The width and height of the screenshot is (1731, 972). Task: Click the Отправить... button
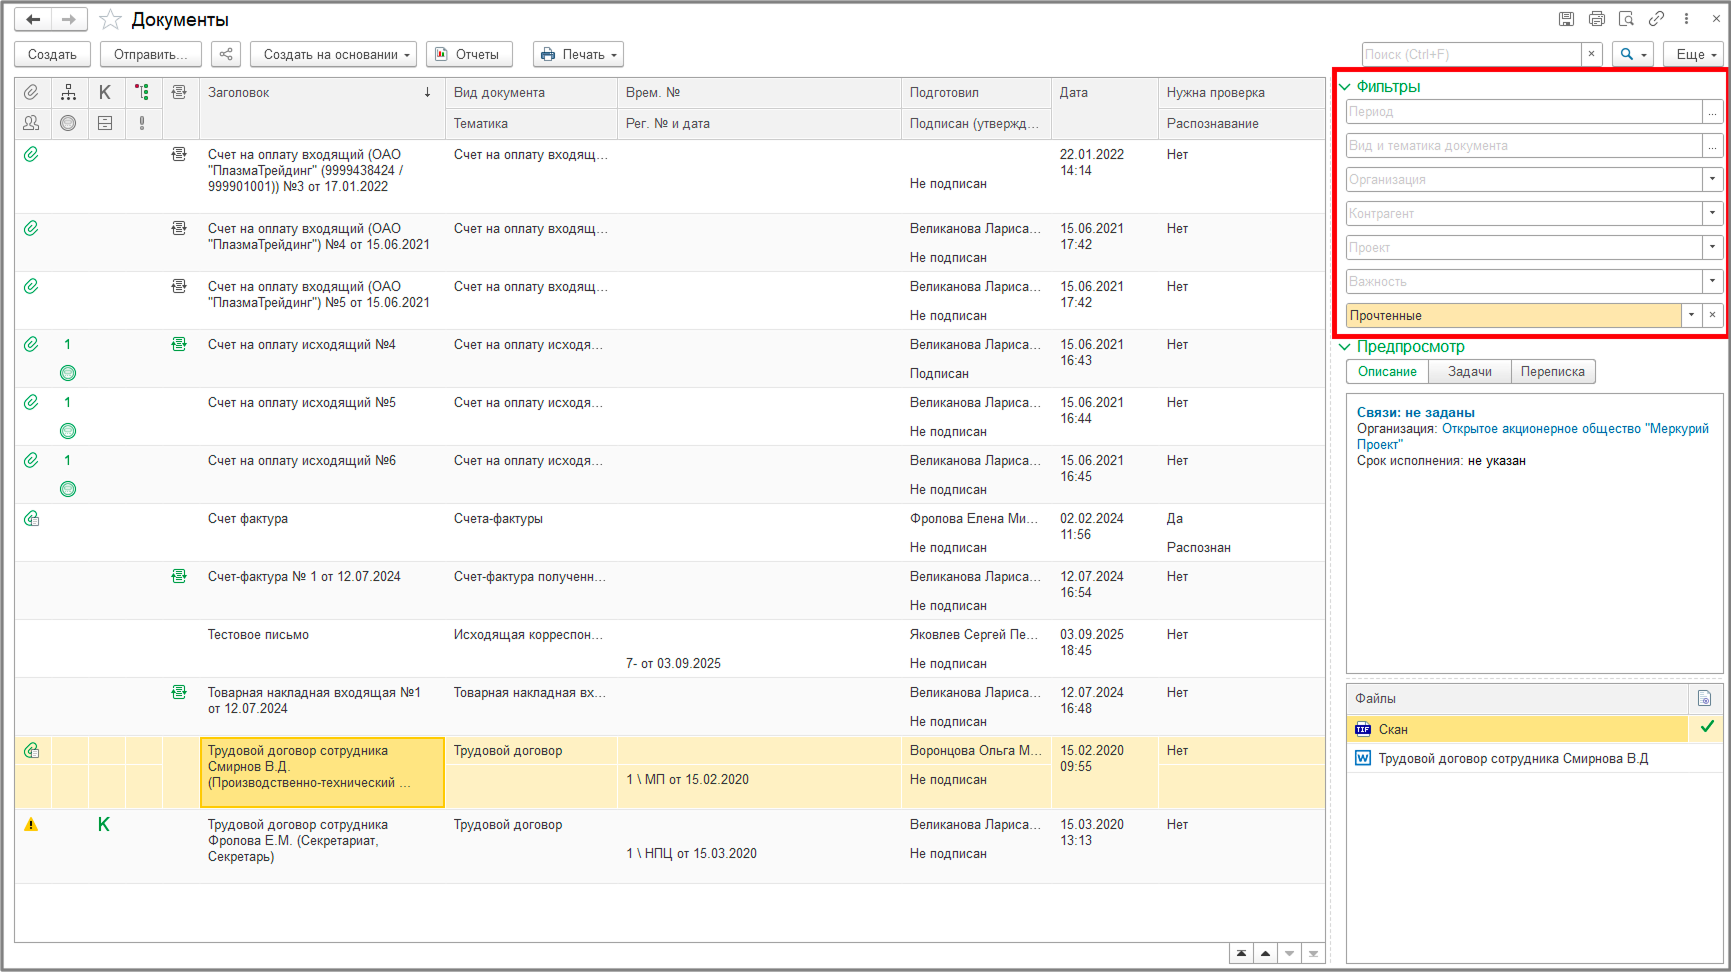(151, 54)
